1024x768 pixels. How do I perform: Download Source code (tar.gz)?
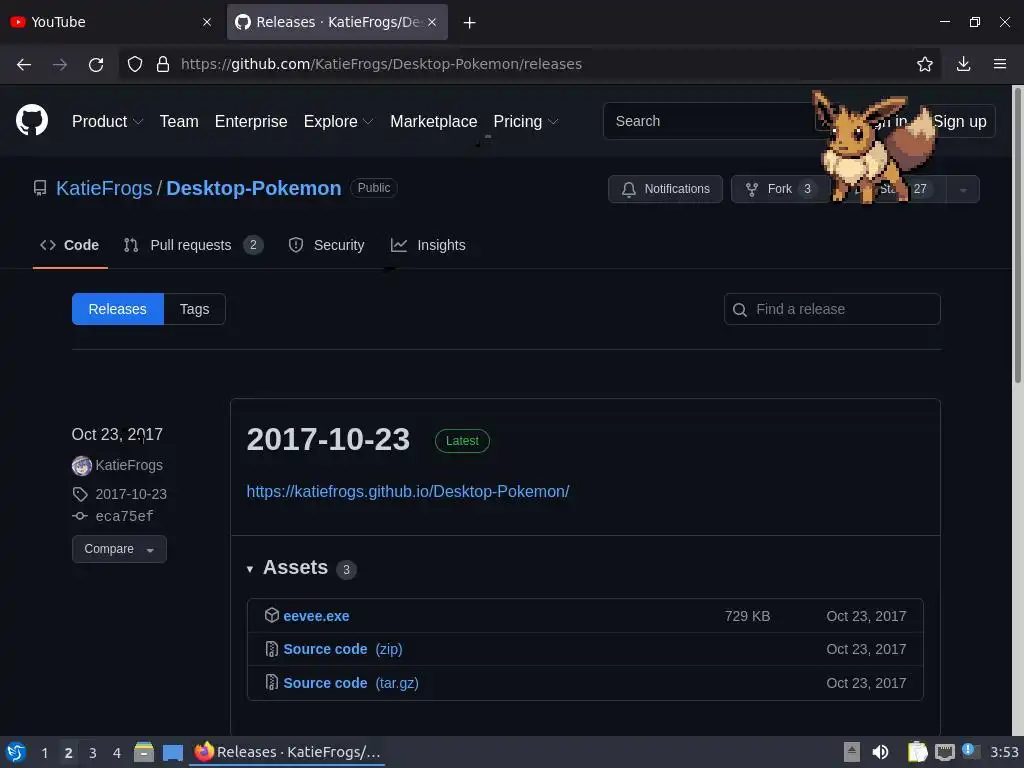tap(351, 683)
